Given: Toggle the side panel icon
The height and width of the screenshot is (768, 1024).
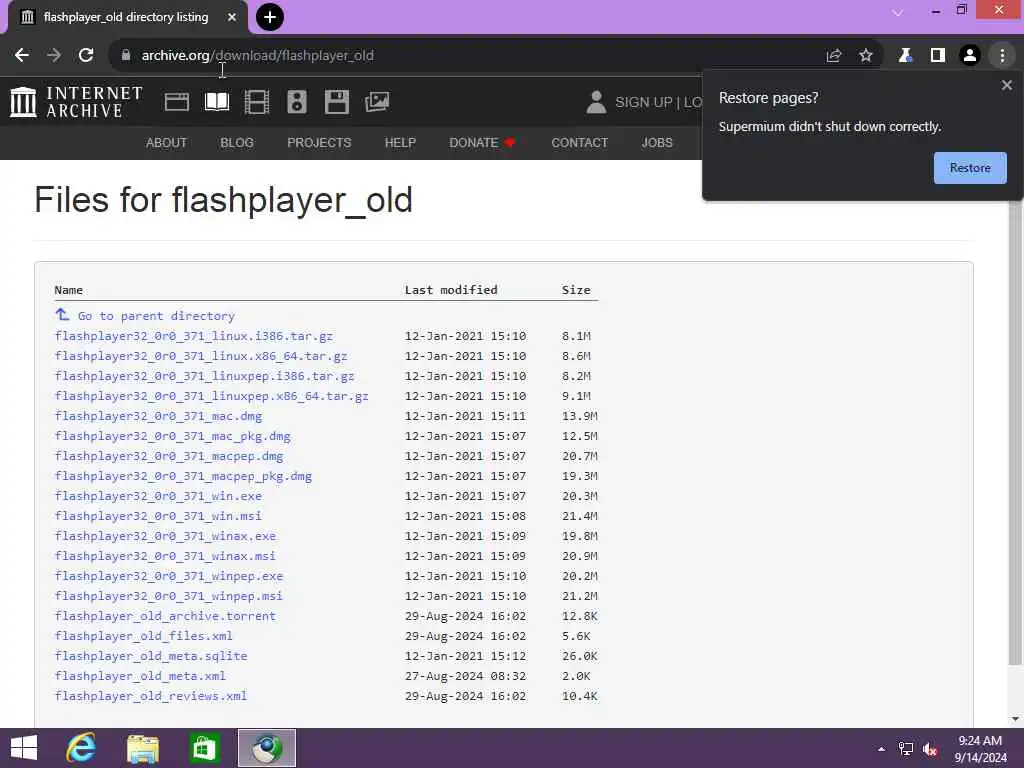Looking at the screenshot, I should tap(938, 56).
